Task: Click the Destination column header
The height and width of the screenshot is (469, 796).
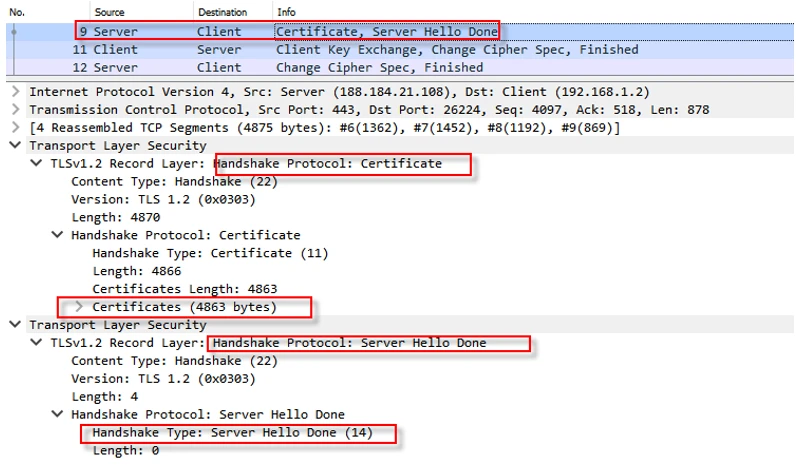Action: tap(222, 11)
